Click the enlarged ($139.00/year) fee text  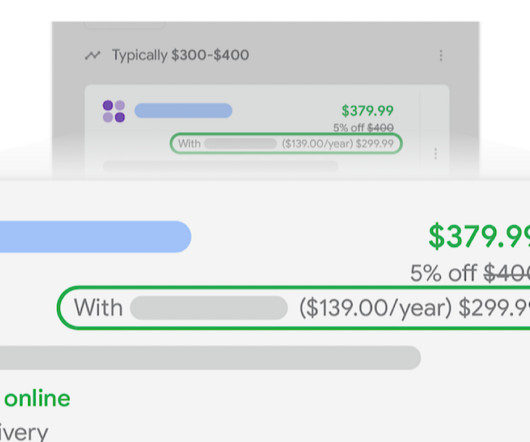pyautogui.click(x=376, y=308)
